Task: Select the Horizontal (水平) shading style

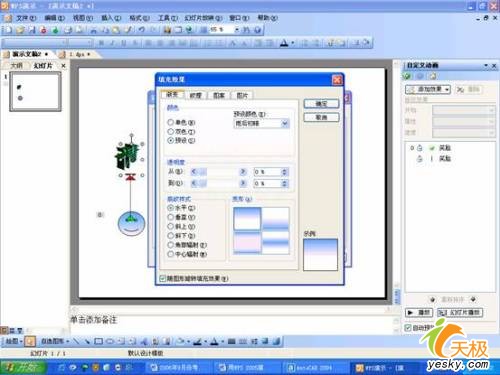Action: 171,208
